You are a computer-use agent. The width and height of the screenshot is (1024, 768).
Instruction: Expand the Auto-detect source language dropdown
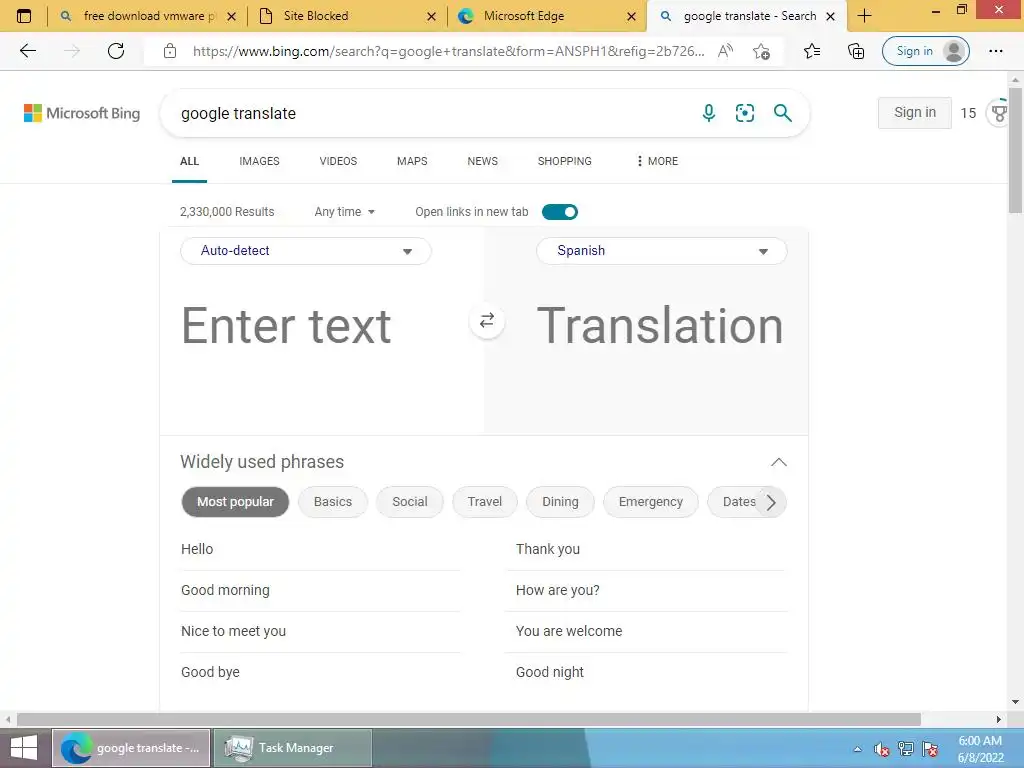coord(306,251)
